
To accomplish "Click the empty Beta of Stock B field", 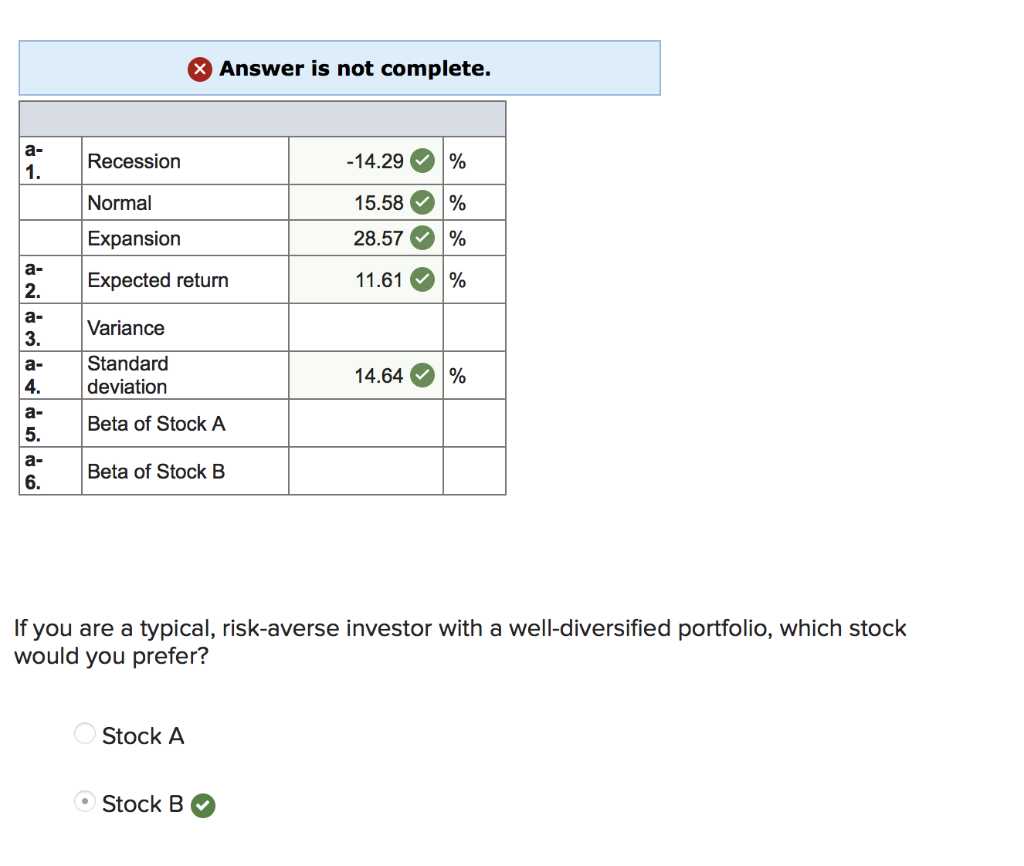I will tap(365, 470).
